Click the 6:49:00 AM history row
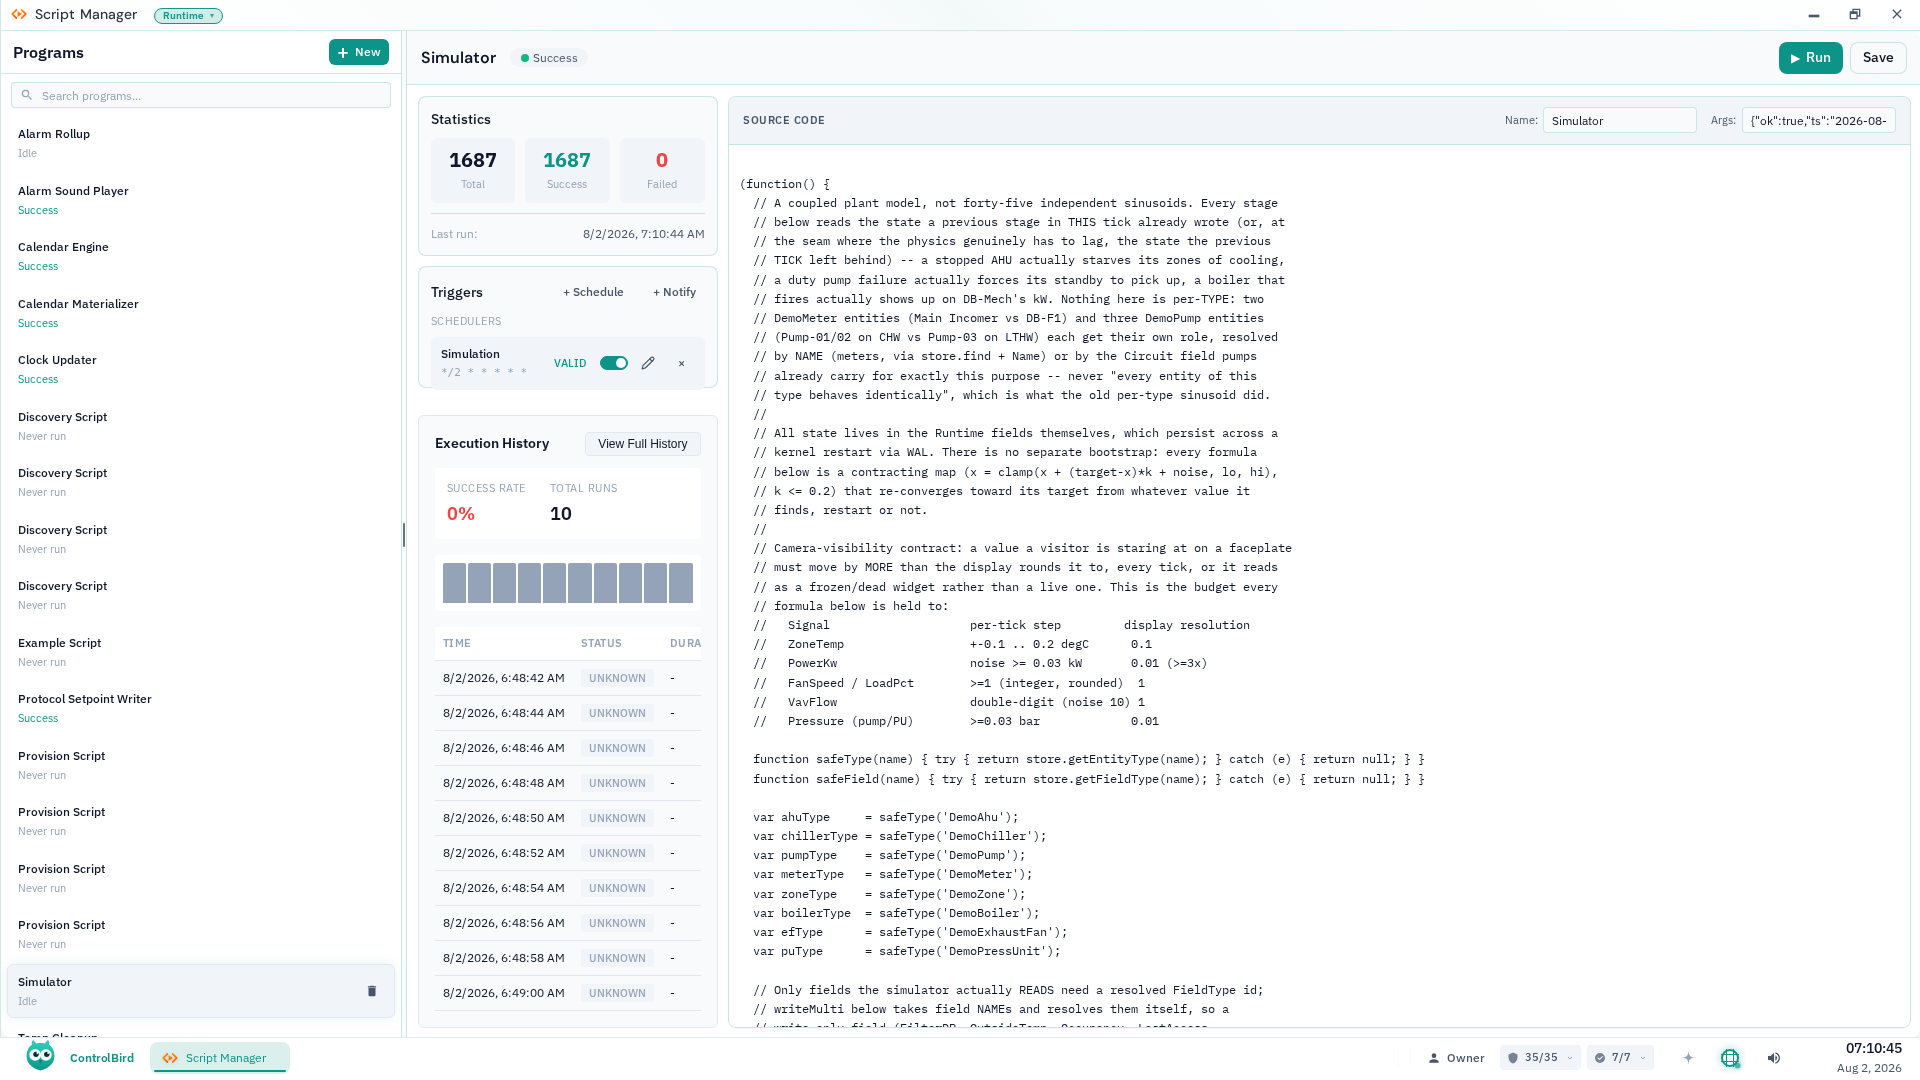This screenshot has height=1080, width=1920. point(568,993)
